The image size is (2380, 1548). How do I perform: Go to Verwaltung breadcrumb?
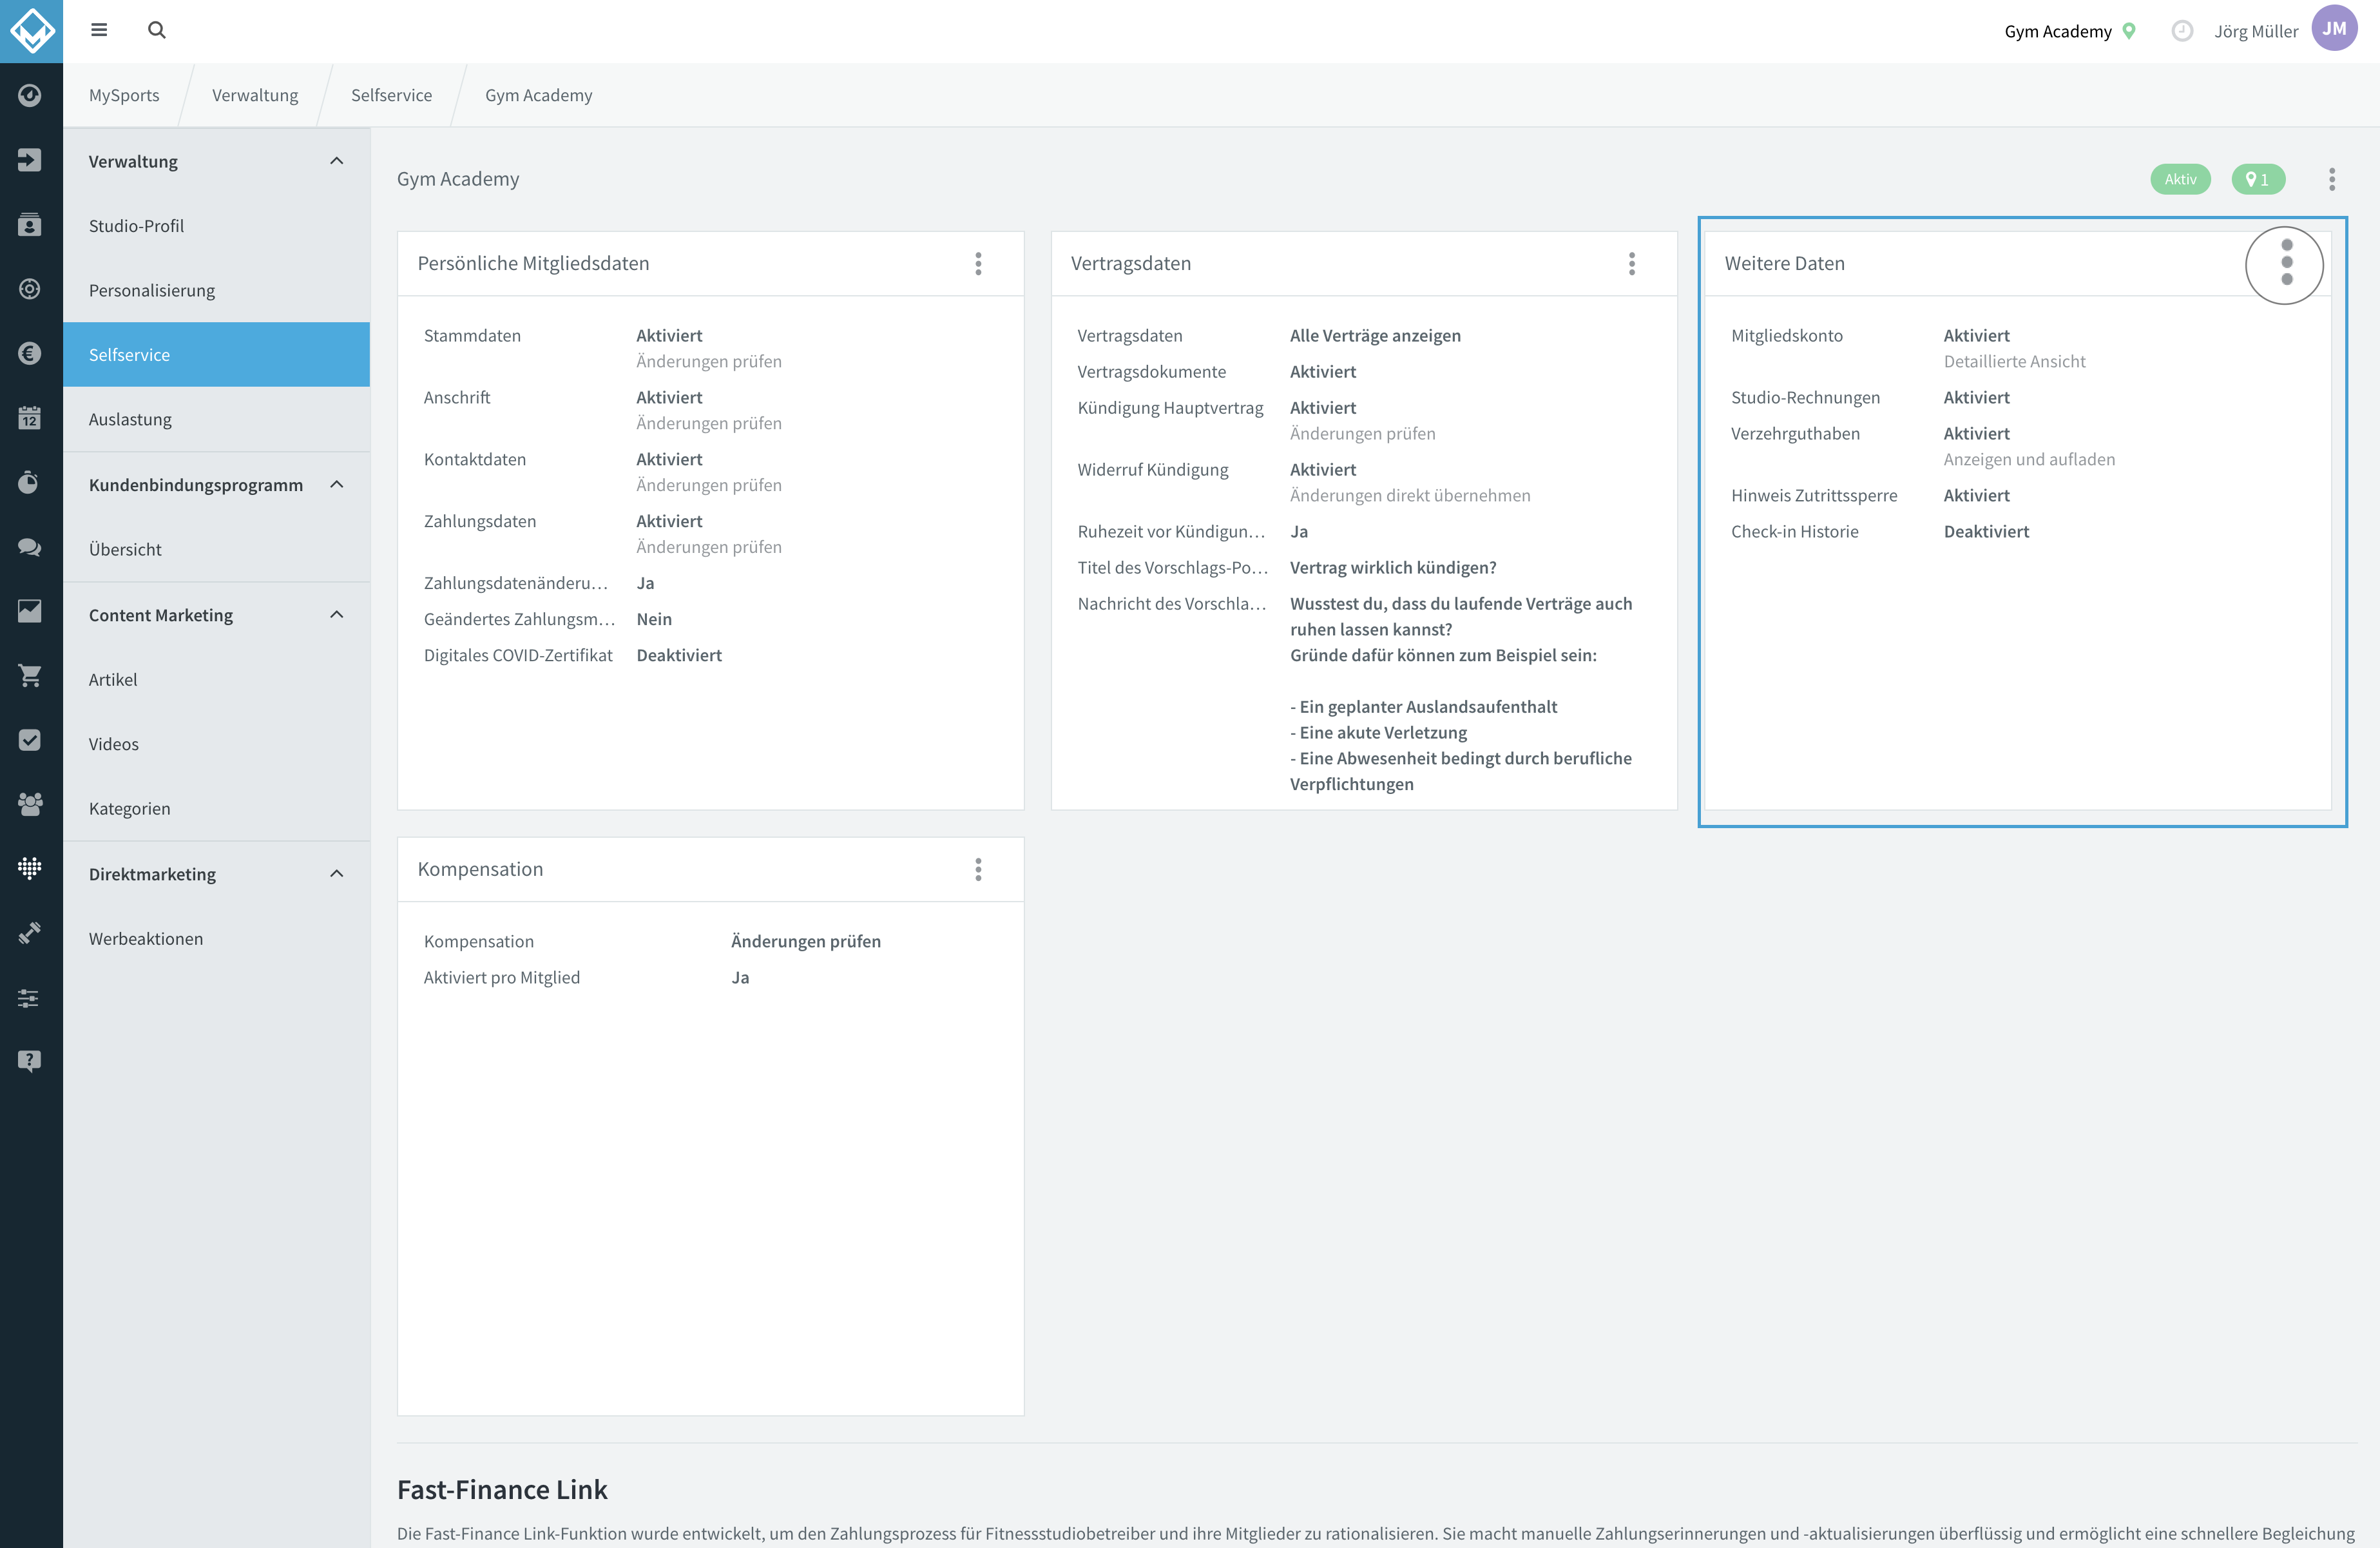pos(255,95)
